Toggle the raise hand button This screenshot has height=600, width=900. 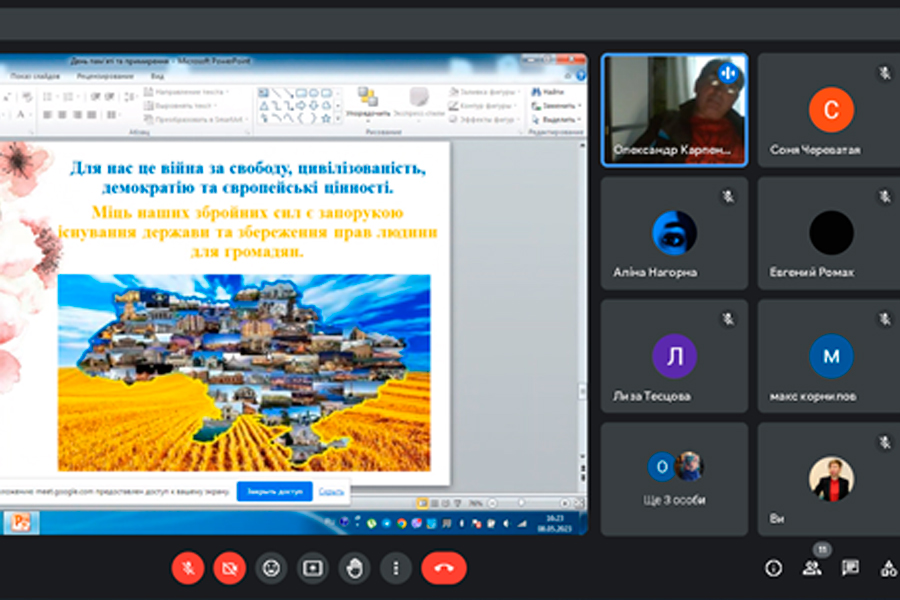354,568
